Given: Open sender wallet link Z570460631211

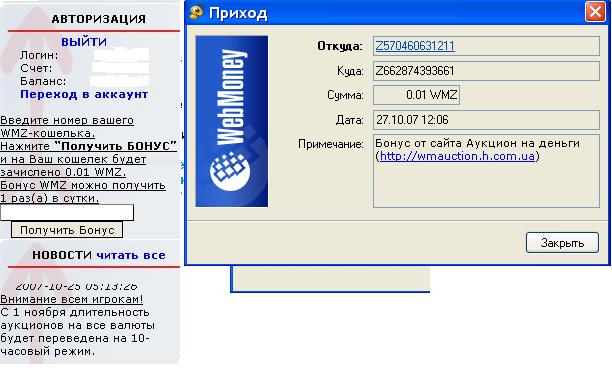Looking at the screenshot, I should click(415, 46).
